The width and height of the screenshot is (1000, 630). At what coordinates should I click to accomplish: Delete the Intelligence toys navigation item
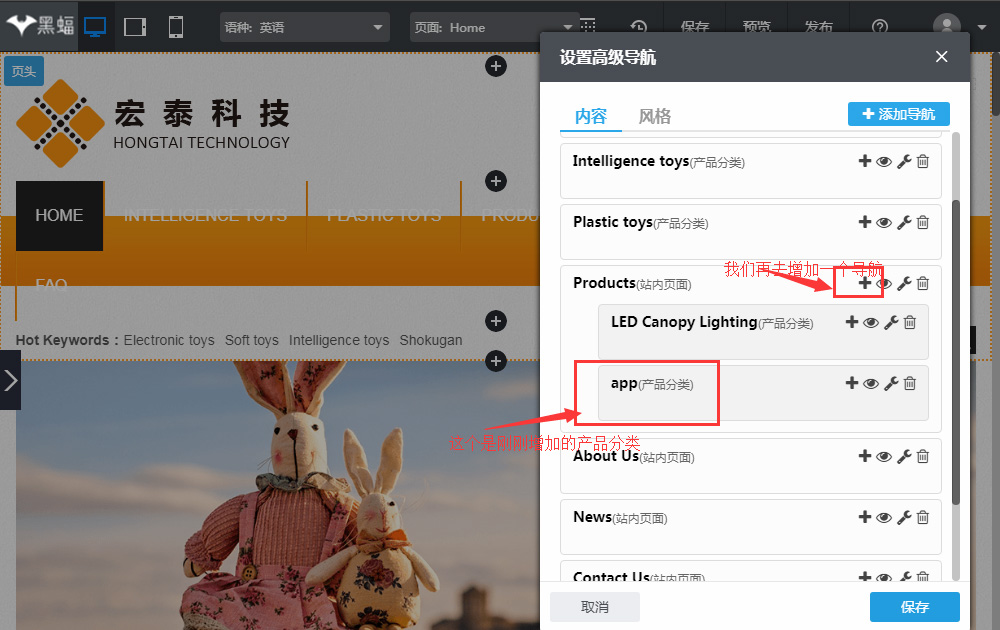coord(923,161)
